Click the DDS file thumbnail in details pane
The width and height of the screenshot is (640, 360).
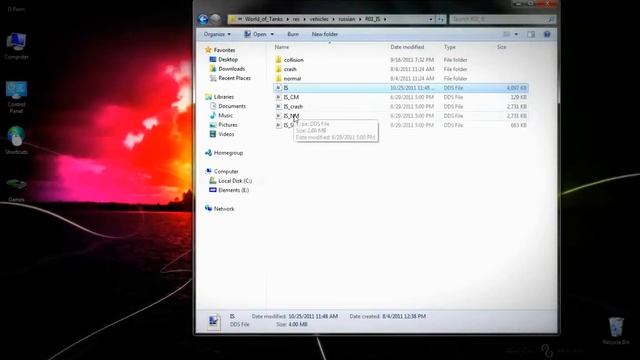click(213, 321)
